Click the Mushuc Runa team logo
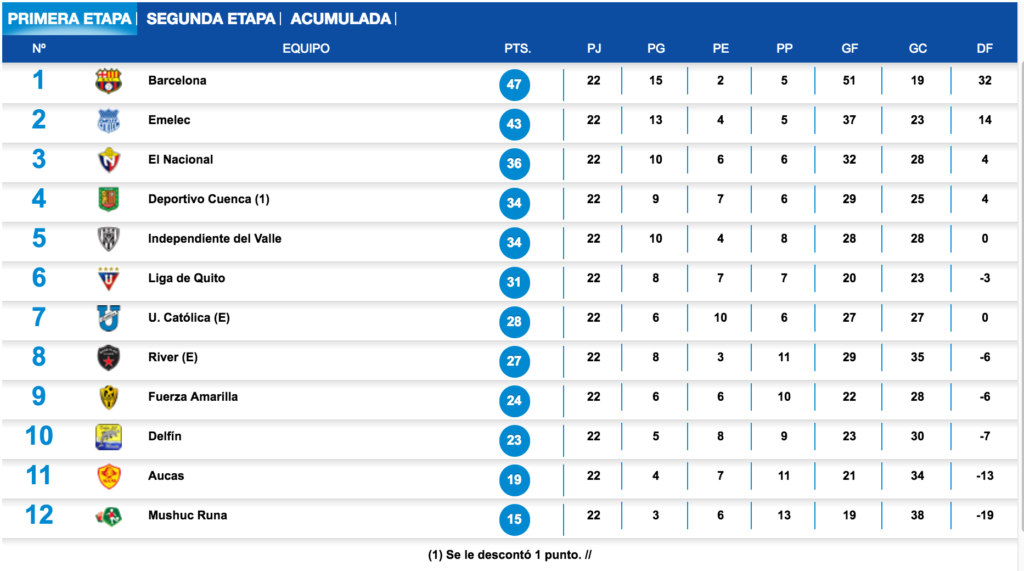The height and width of the screenshot is (571, 1024). tap(108, 516)
